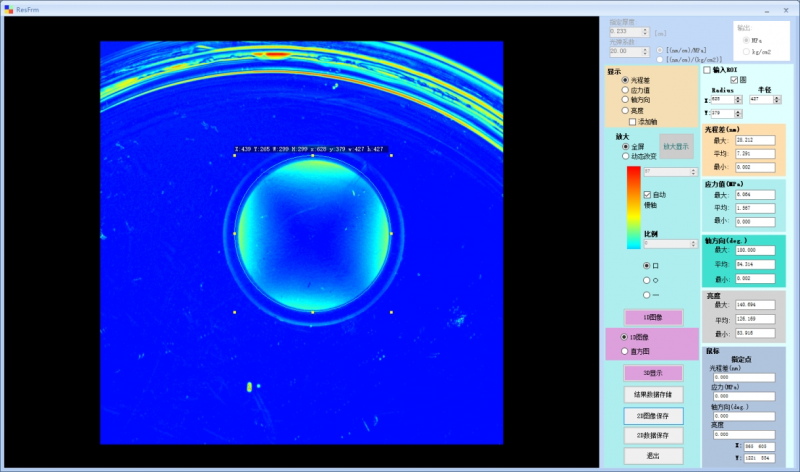Screen dimensions: 800x472
Task: Open the 3D显示 view
Action: [x=653, y=373]
